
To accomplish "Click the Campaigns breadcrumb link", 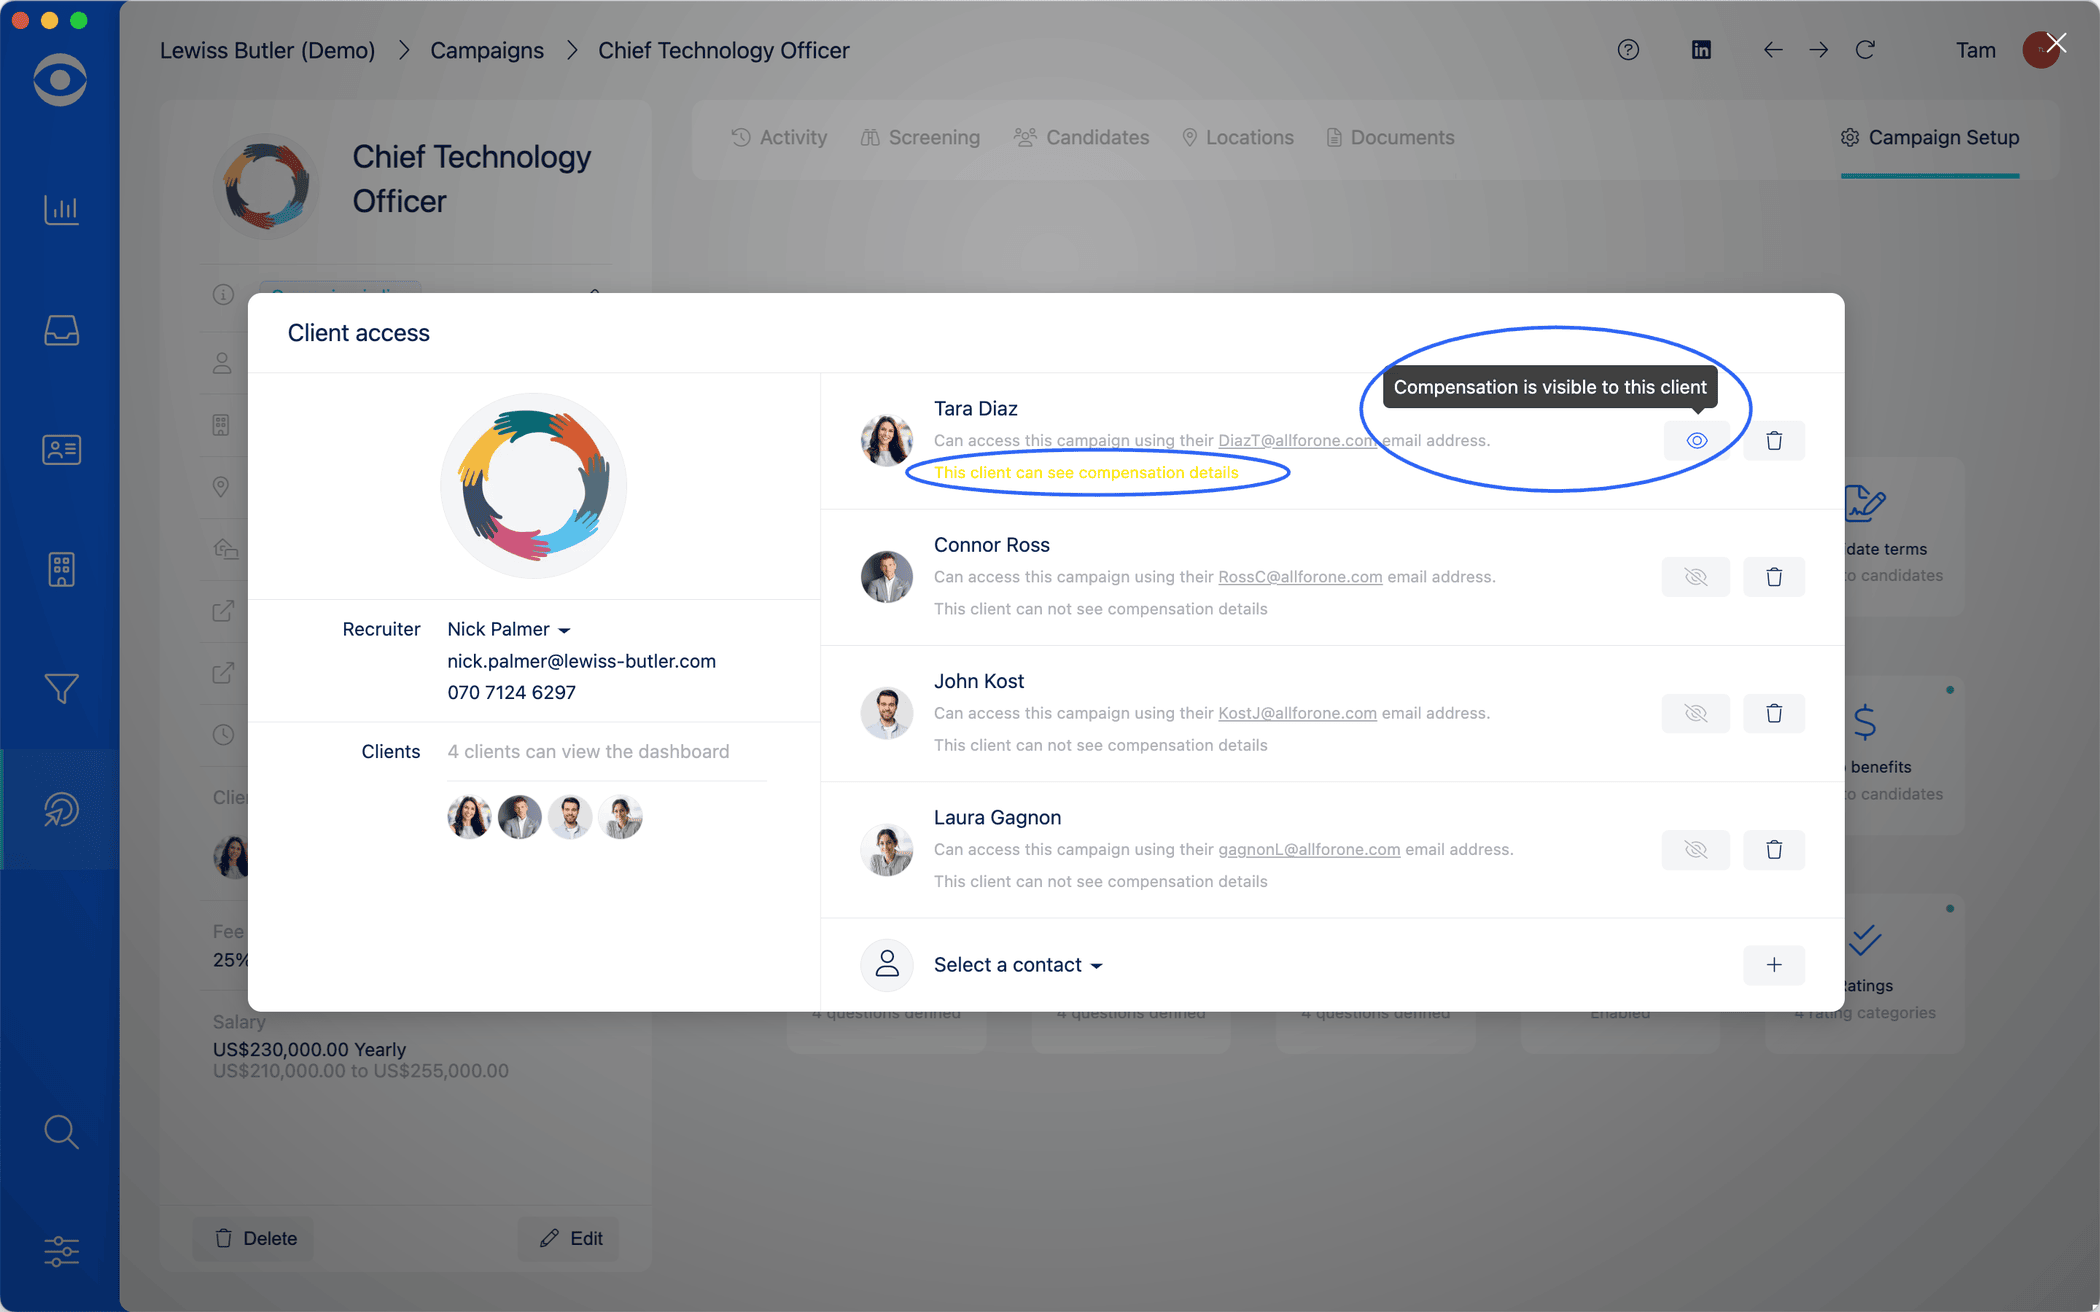I will (487, 50).
